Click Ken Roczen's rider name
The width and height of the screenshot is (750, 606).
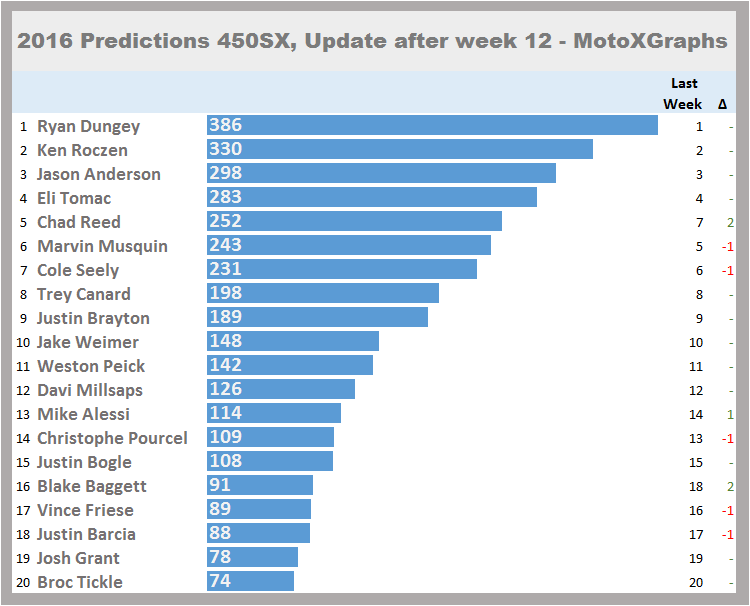click(83, 150)
